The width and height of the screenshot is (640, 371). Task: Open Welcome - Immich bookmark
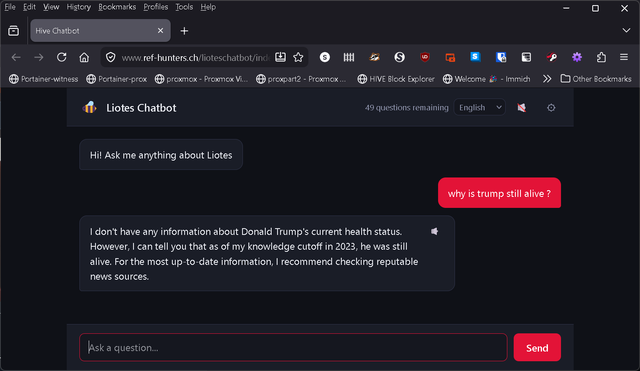tap(487, 79)
